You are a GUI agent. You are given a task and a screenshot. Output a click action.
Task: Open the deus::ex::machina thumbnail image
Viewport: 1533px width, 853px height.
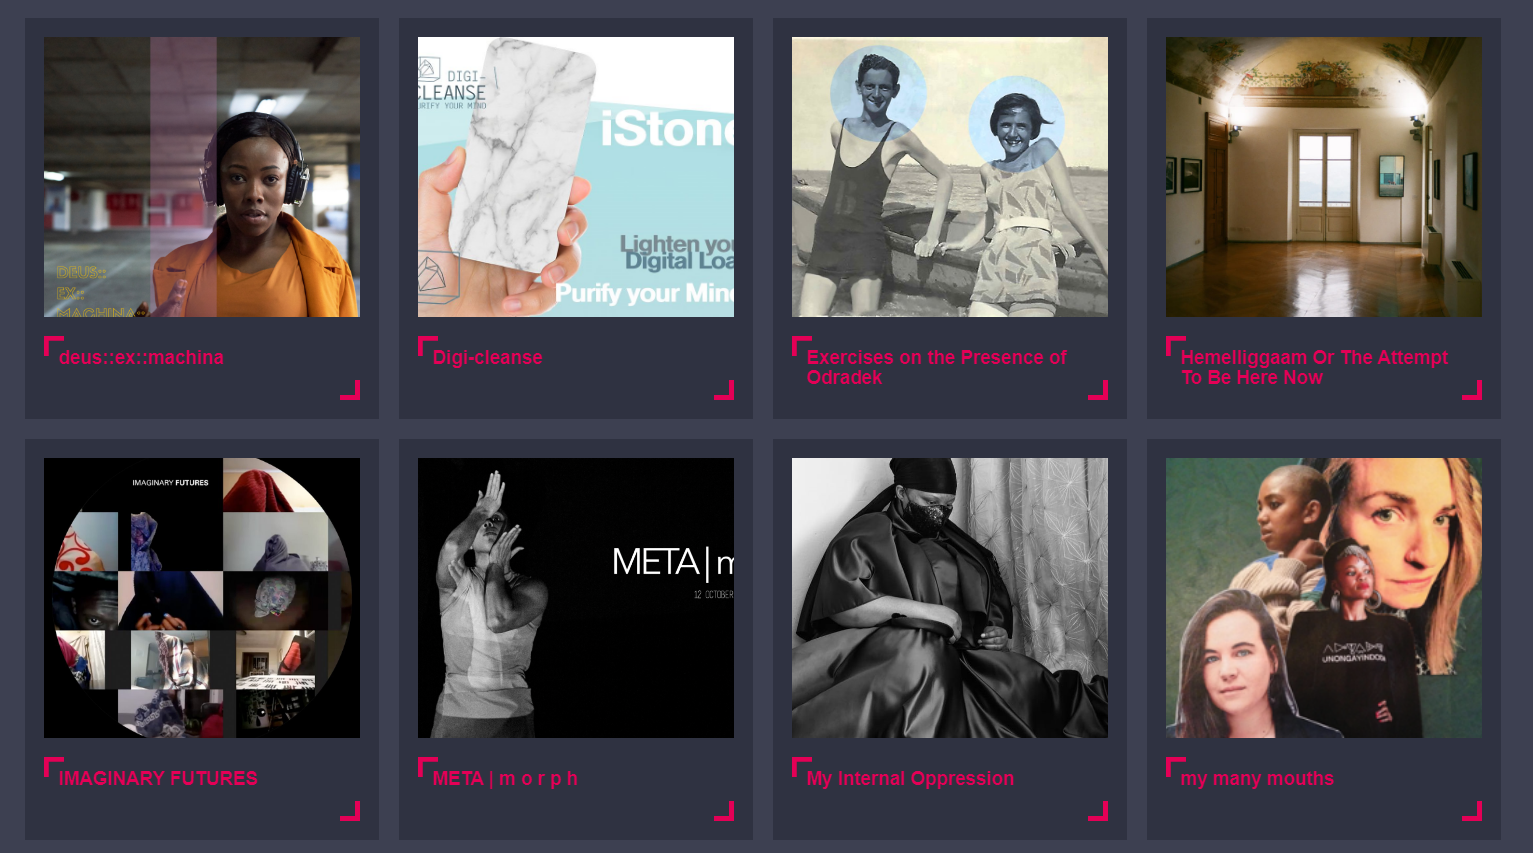click(202, 177)
